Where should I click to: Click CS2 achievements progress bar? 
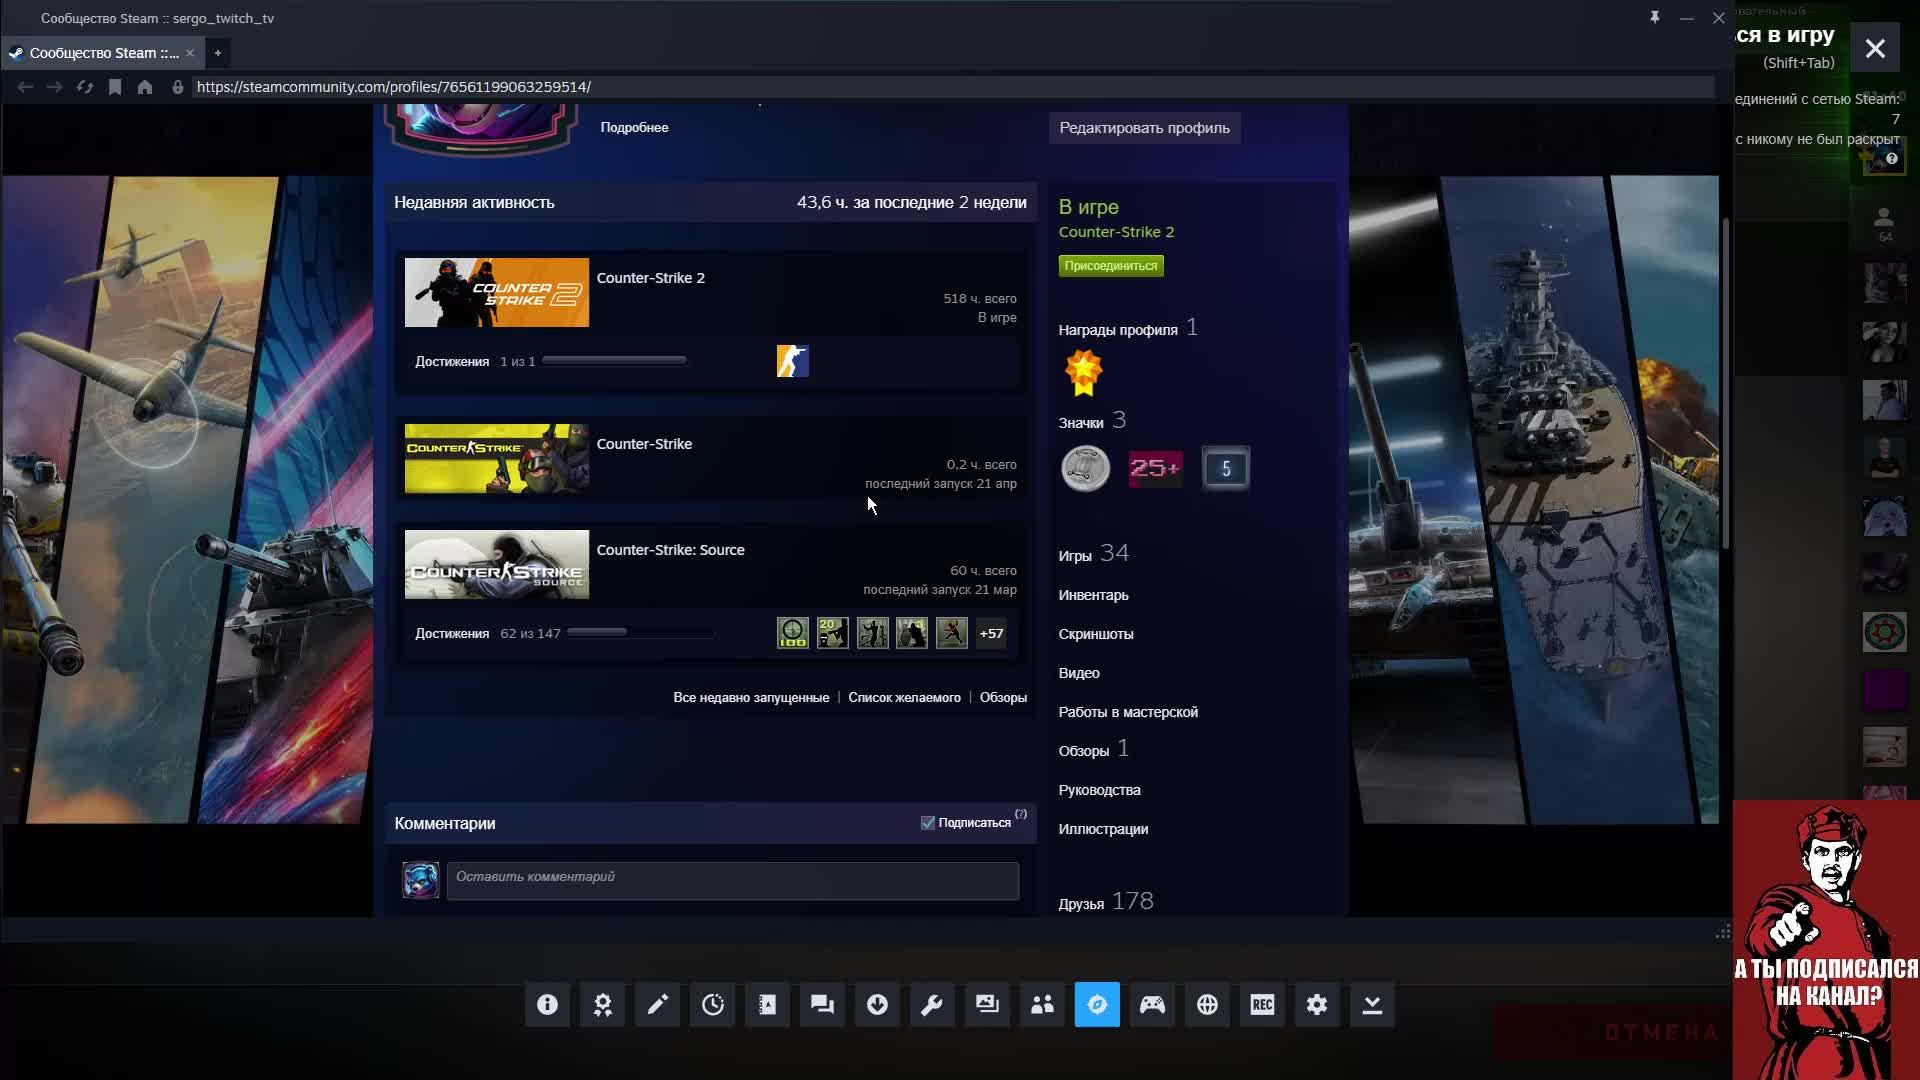pyautogui.click(x=614, y=360)
